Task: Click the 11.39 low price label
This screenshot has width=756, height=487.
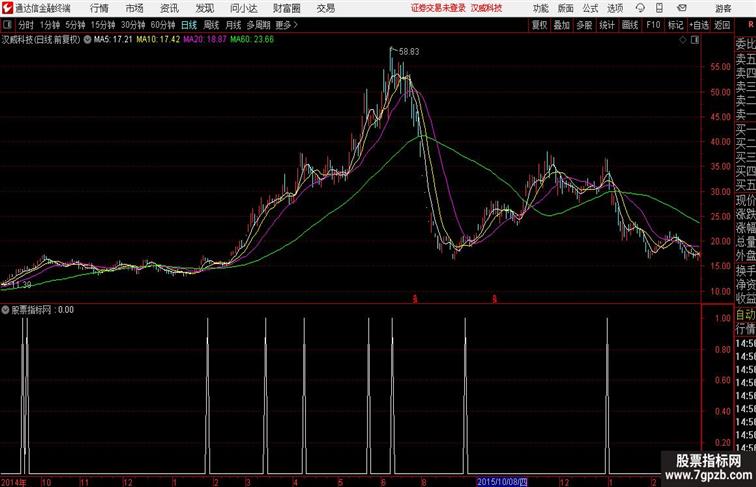Action: click(21, 285)
